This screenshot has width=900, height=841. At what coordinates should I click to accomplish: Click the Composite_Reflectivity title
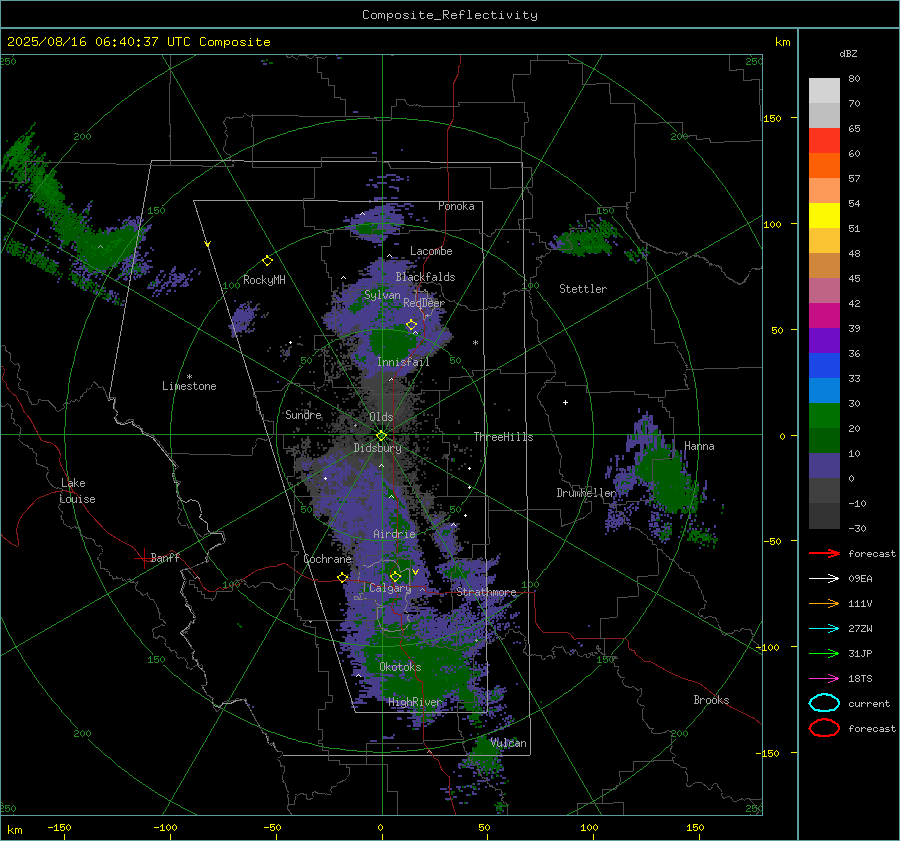pos(450,15)
